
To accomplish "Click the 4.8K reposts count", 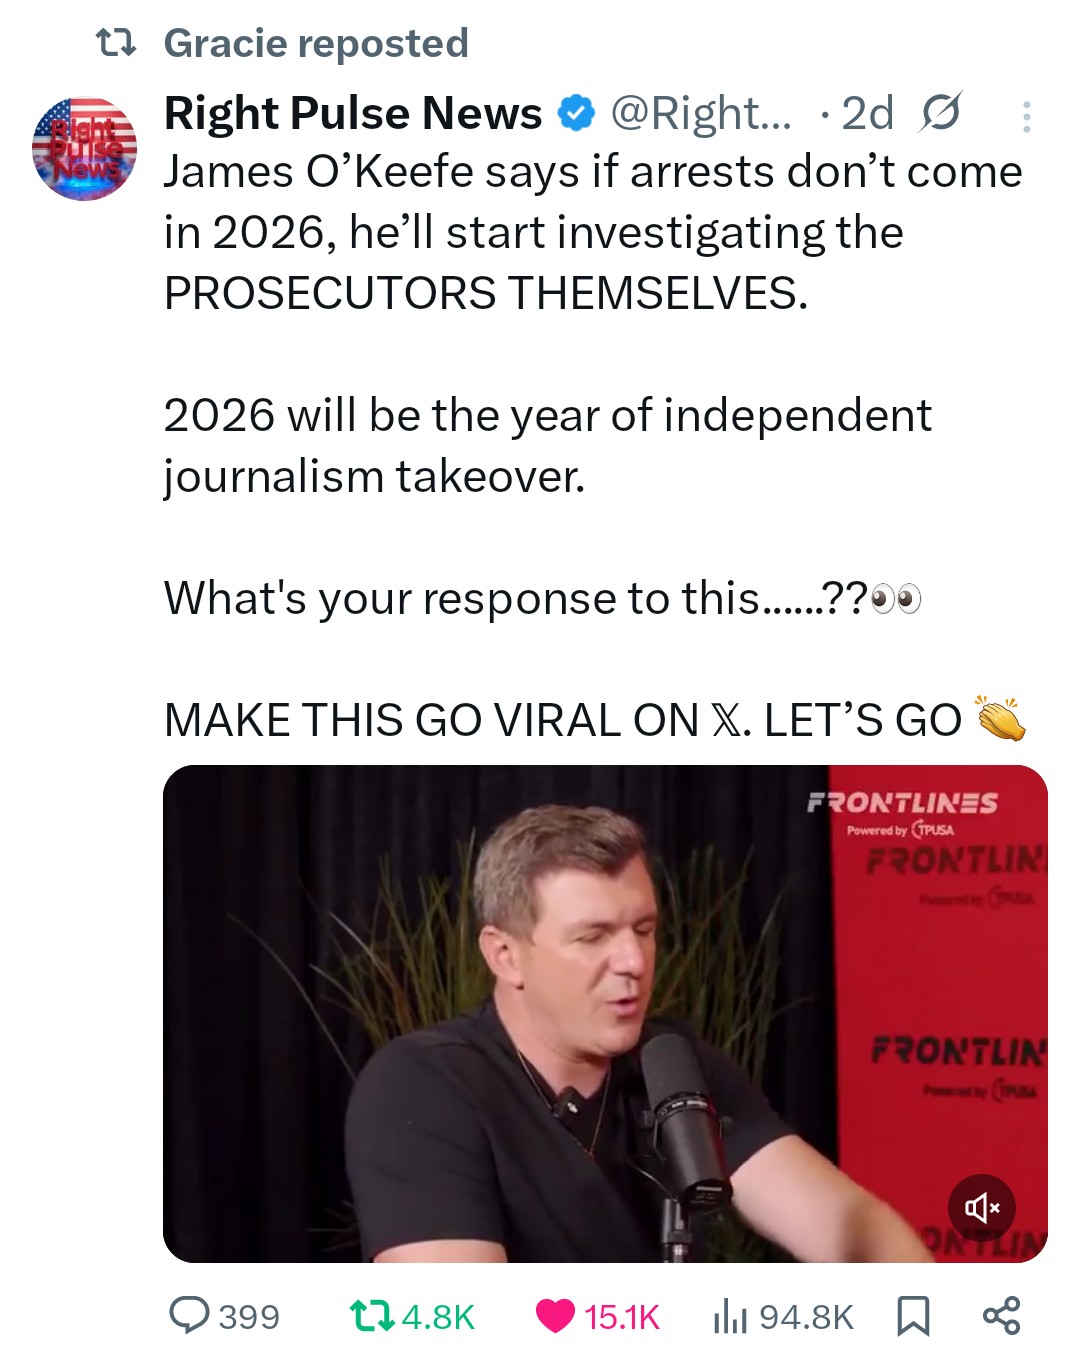I will (x=438, y=1317).
